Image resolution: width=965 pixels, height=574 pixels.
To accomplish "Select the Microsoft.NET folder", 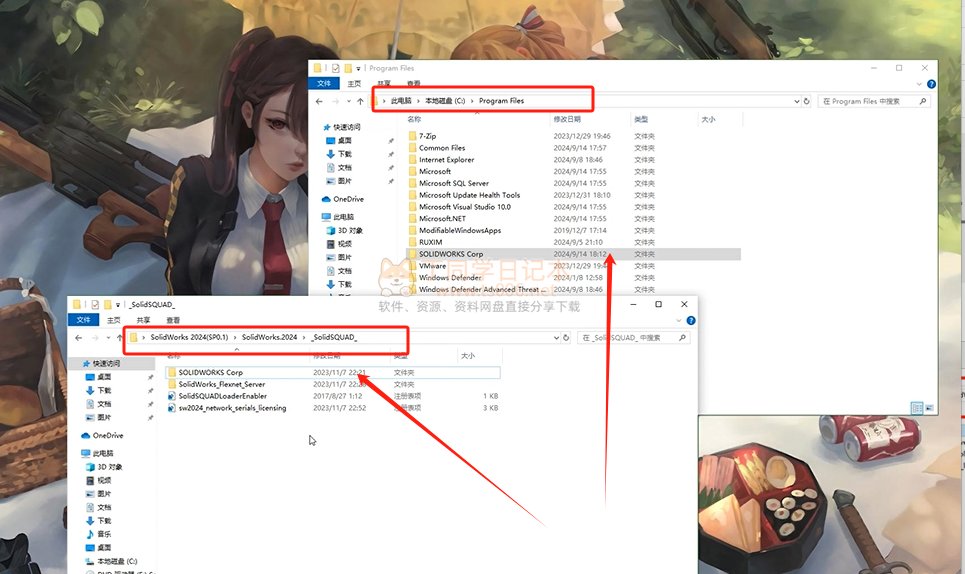I will [442, 218].
